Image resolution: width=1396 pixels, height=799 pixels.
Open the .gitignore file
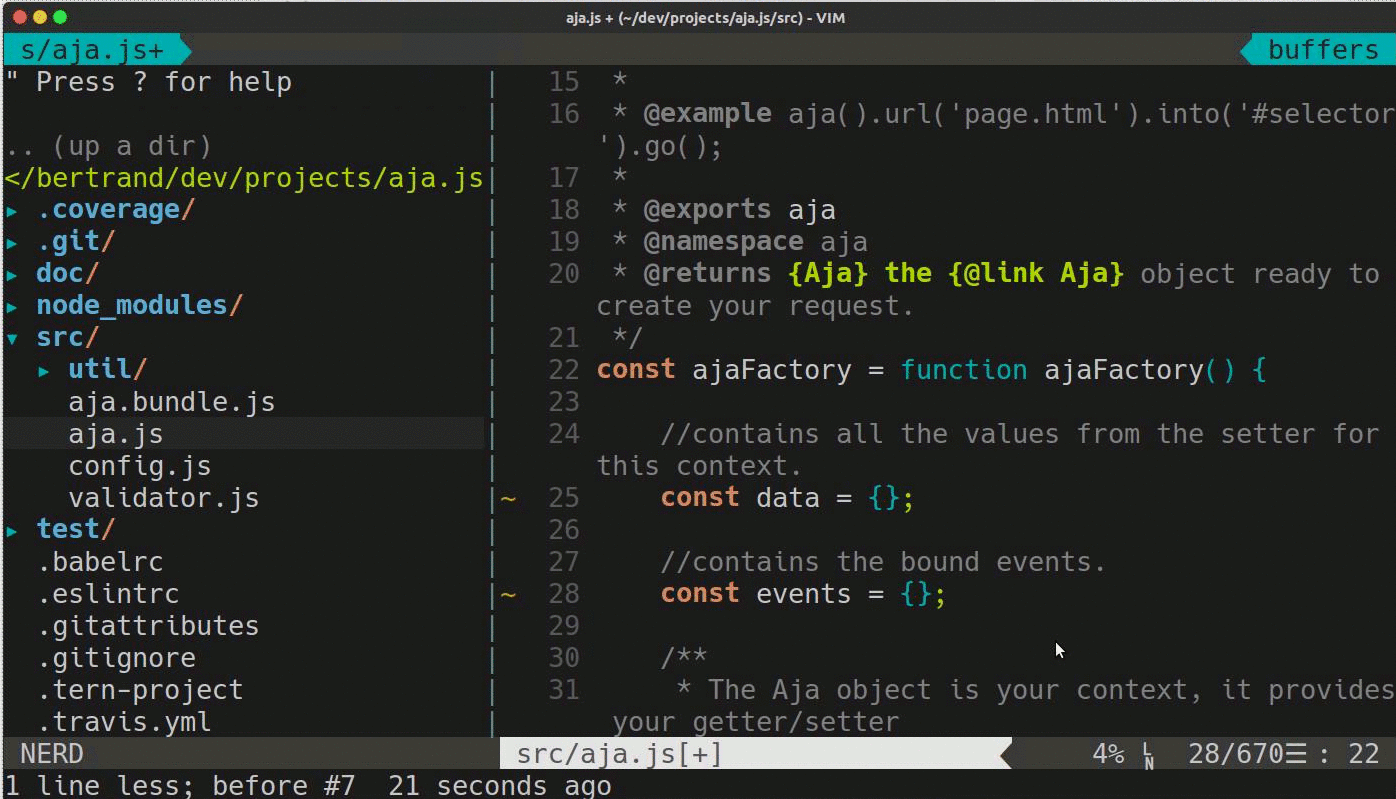(x=116, y=658)
